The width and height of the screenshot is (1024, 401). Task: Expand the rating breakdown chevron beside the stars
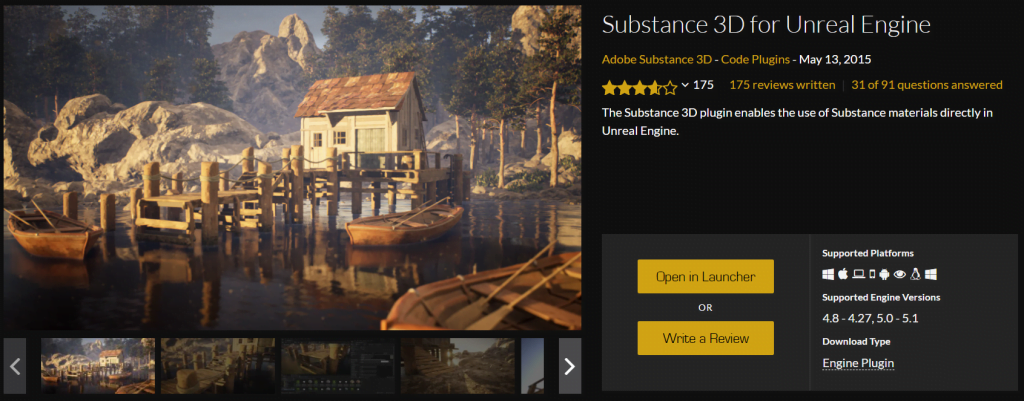pyautogui.click(x=685, y=85)
